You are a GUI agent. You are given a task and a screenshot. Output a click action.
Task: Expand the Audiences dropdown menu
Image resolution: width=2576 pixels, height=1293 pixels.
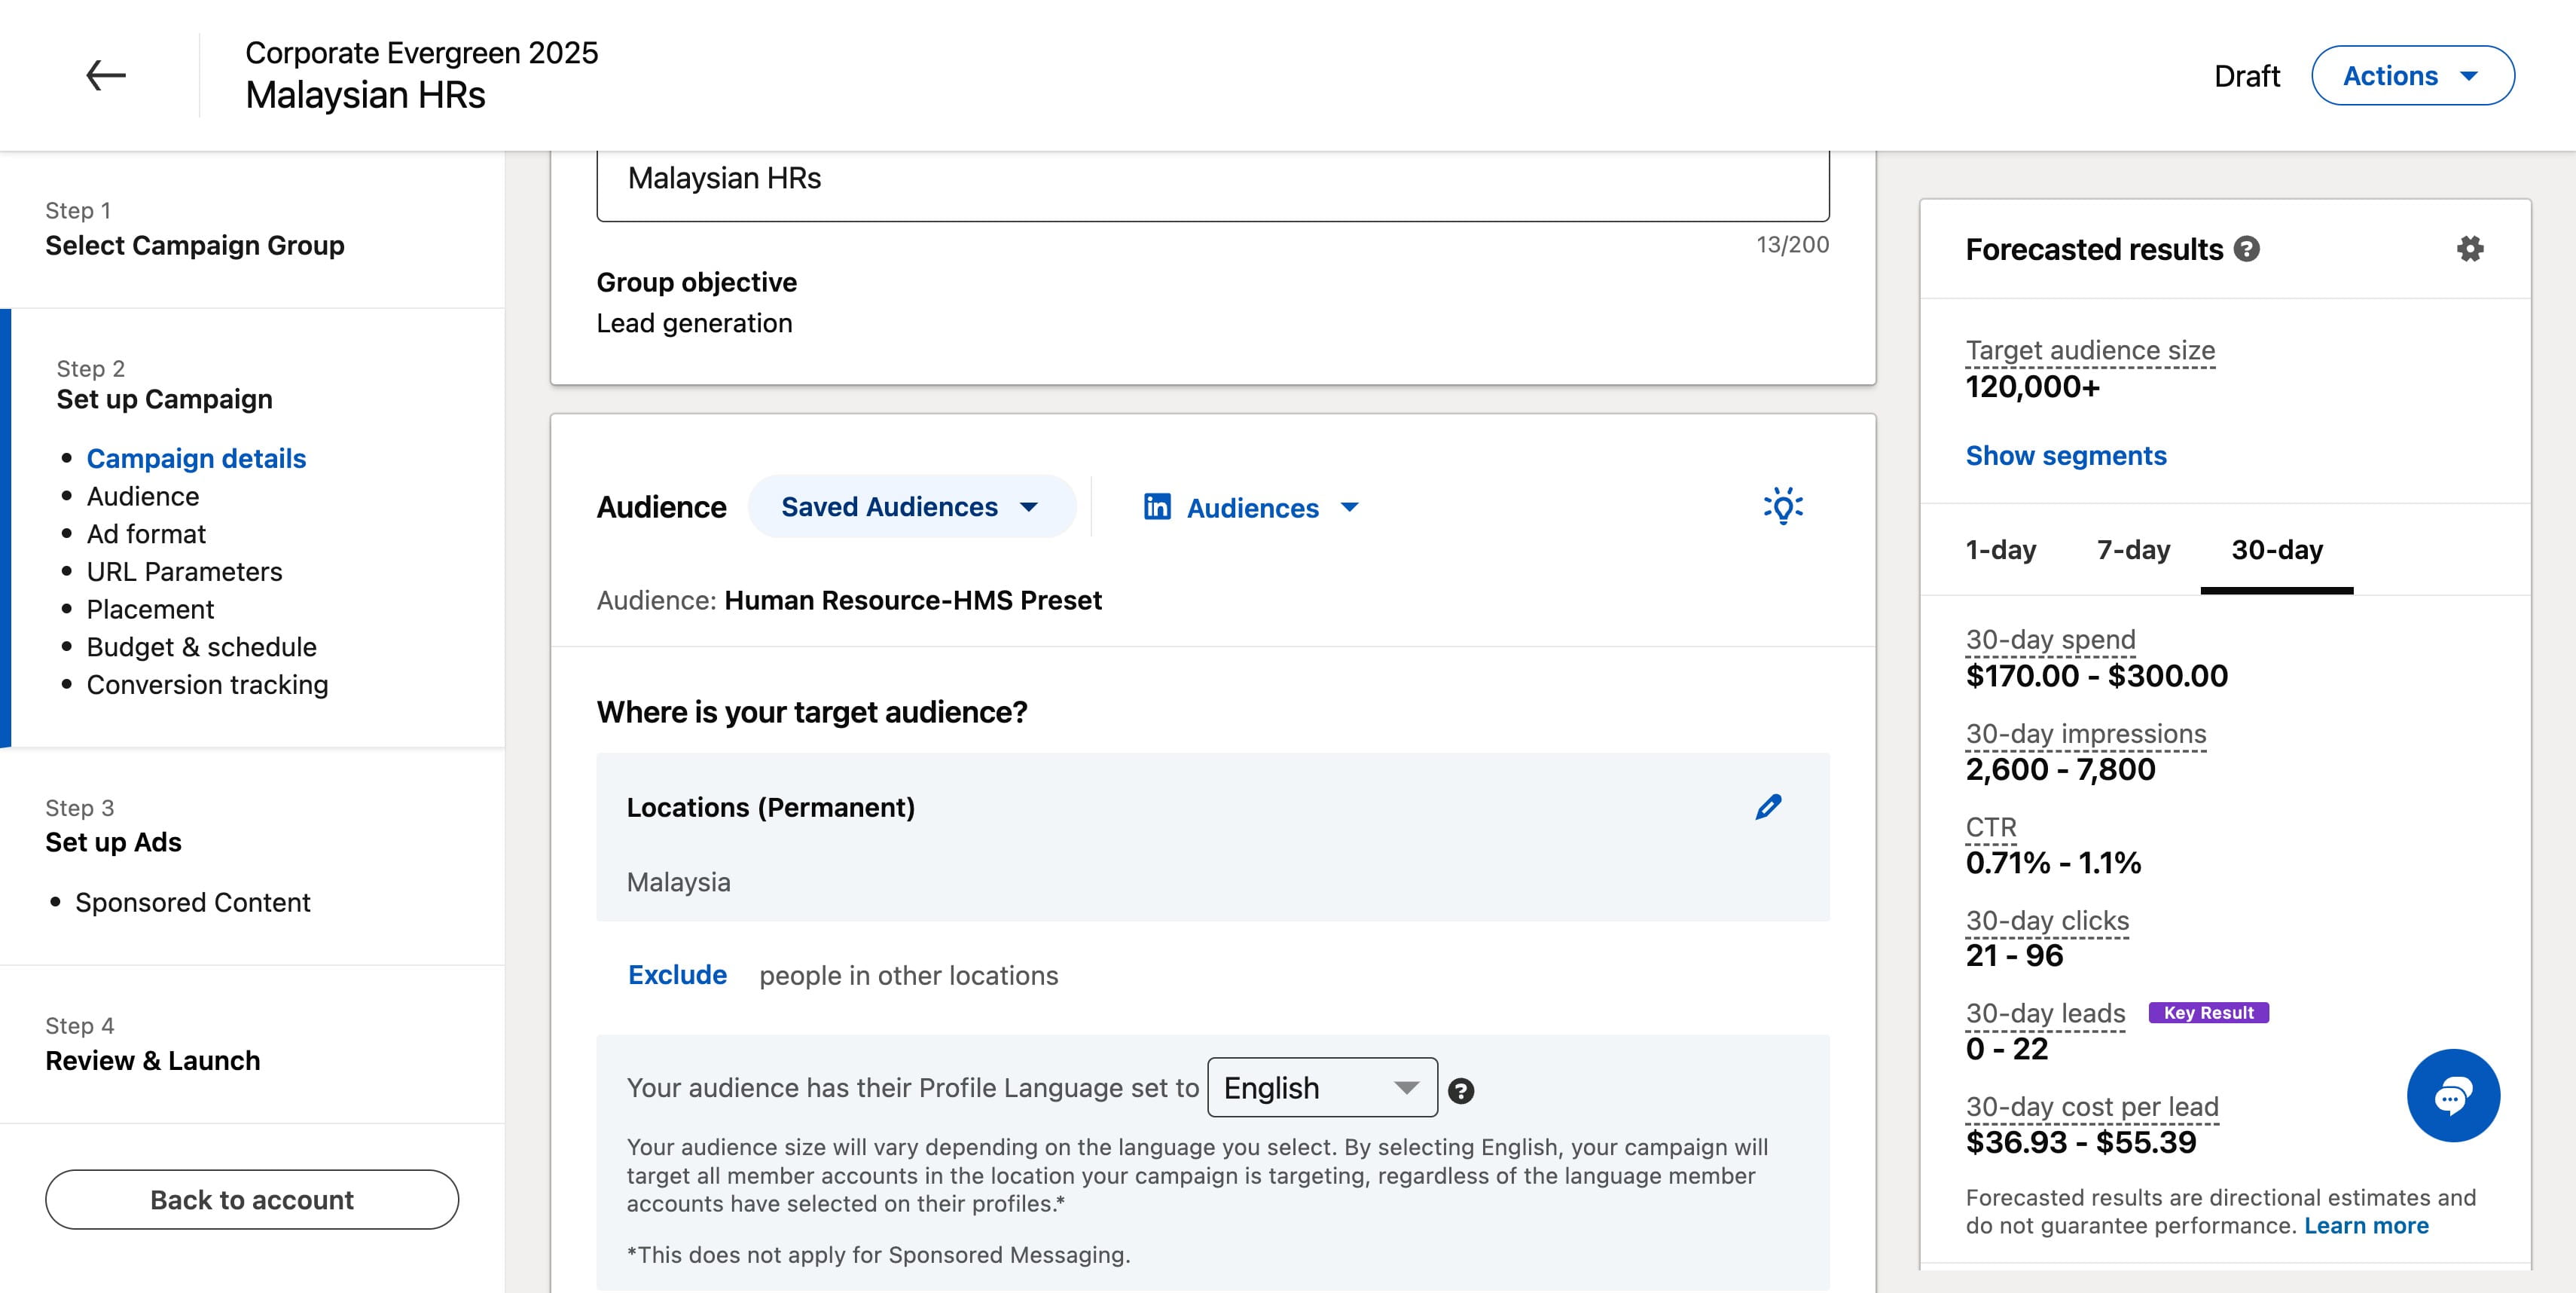[1252, 508]
